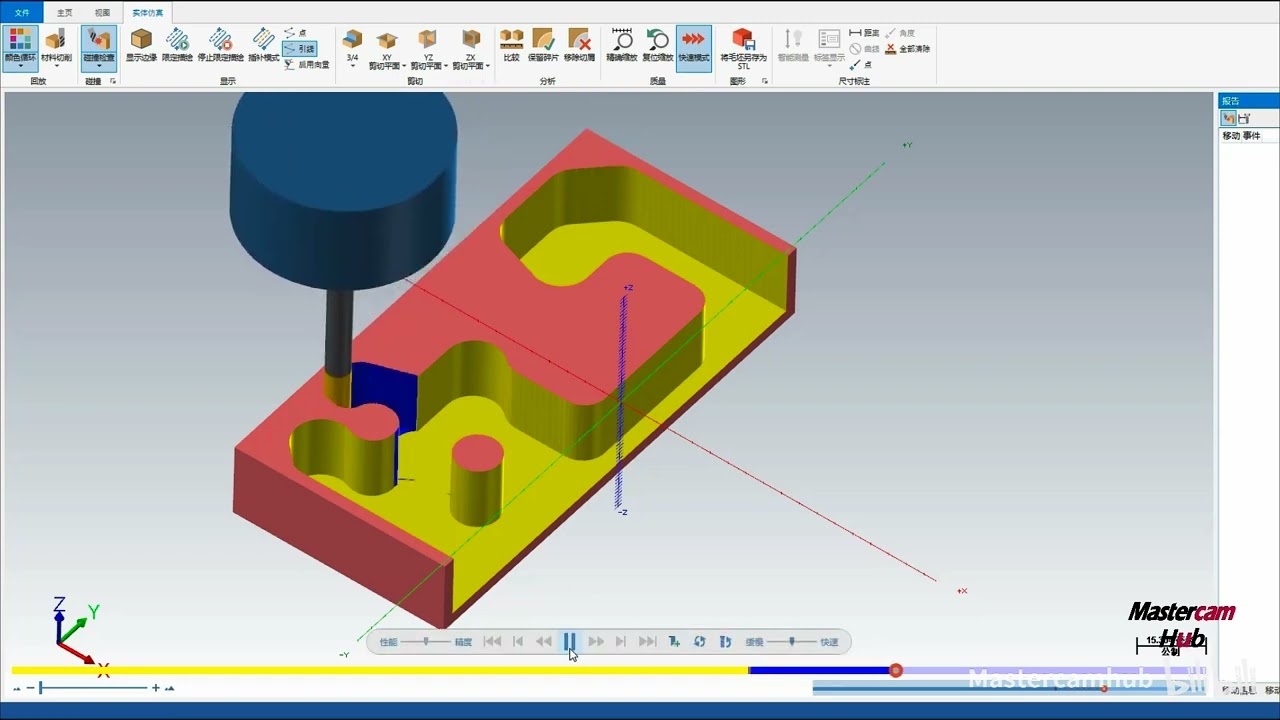Pause the simulation playback
The image size is (1280, 720).
(569, 641)
